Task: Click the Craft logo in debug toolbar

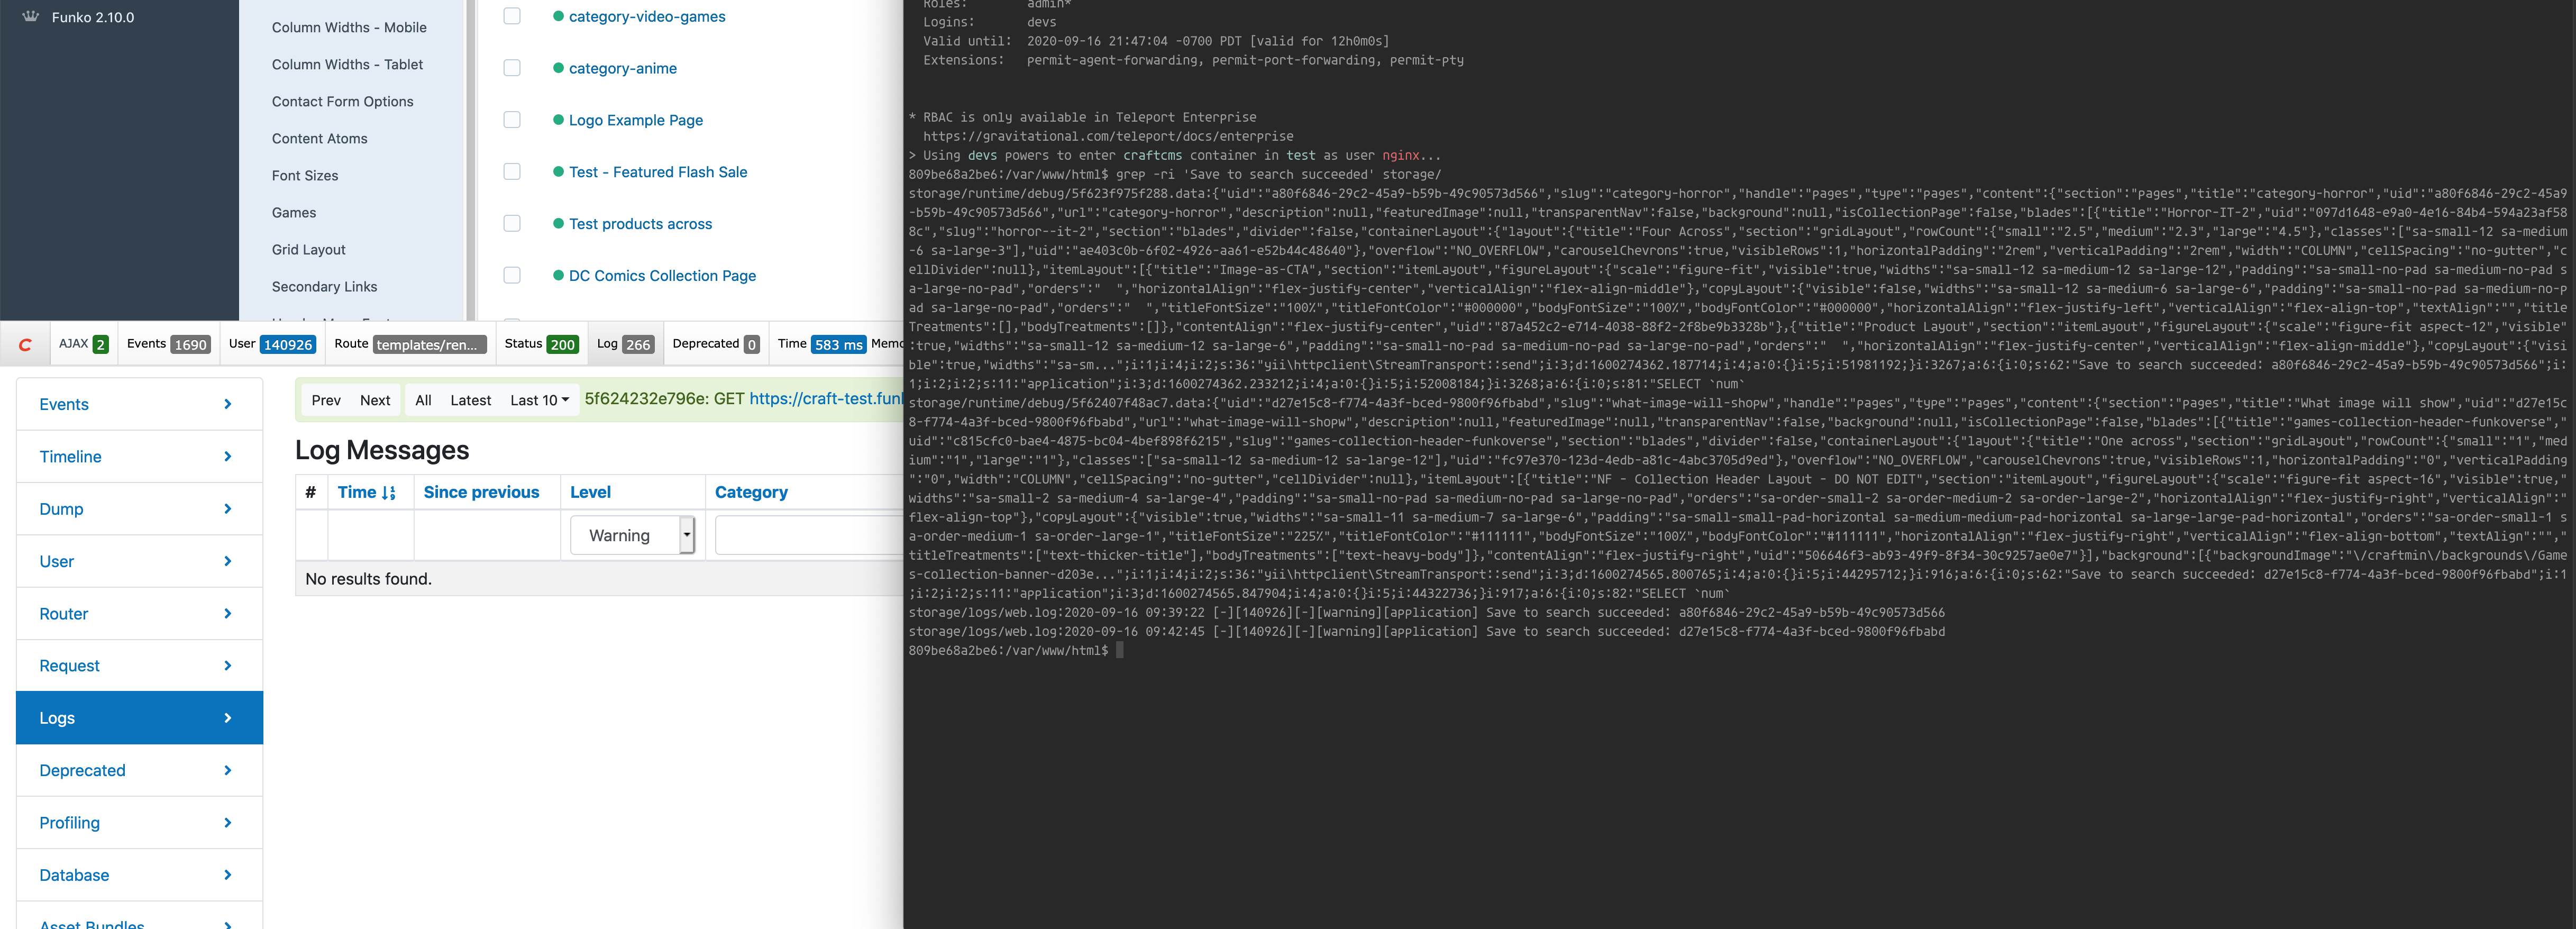Action: pos(26,345)
